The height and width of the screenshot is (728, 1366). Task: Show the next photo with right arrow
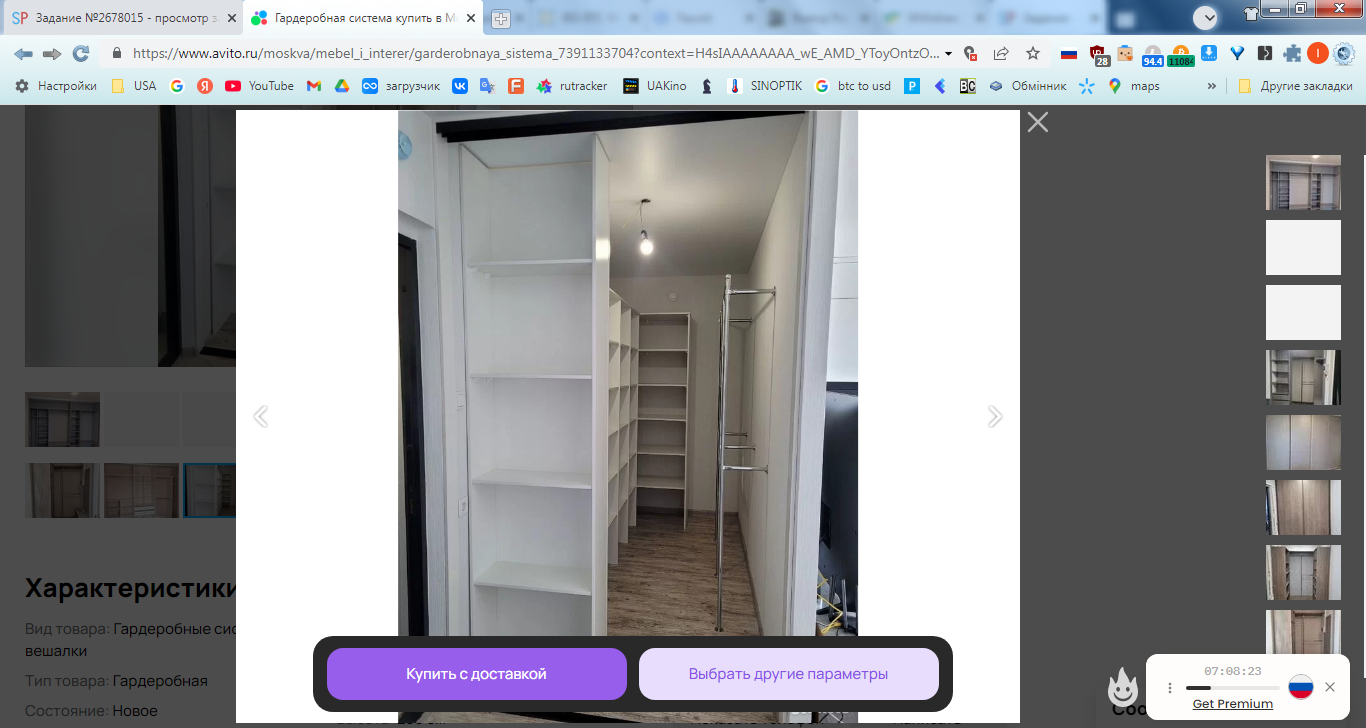point(994,416)
